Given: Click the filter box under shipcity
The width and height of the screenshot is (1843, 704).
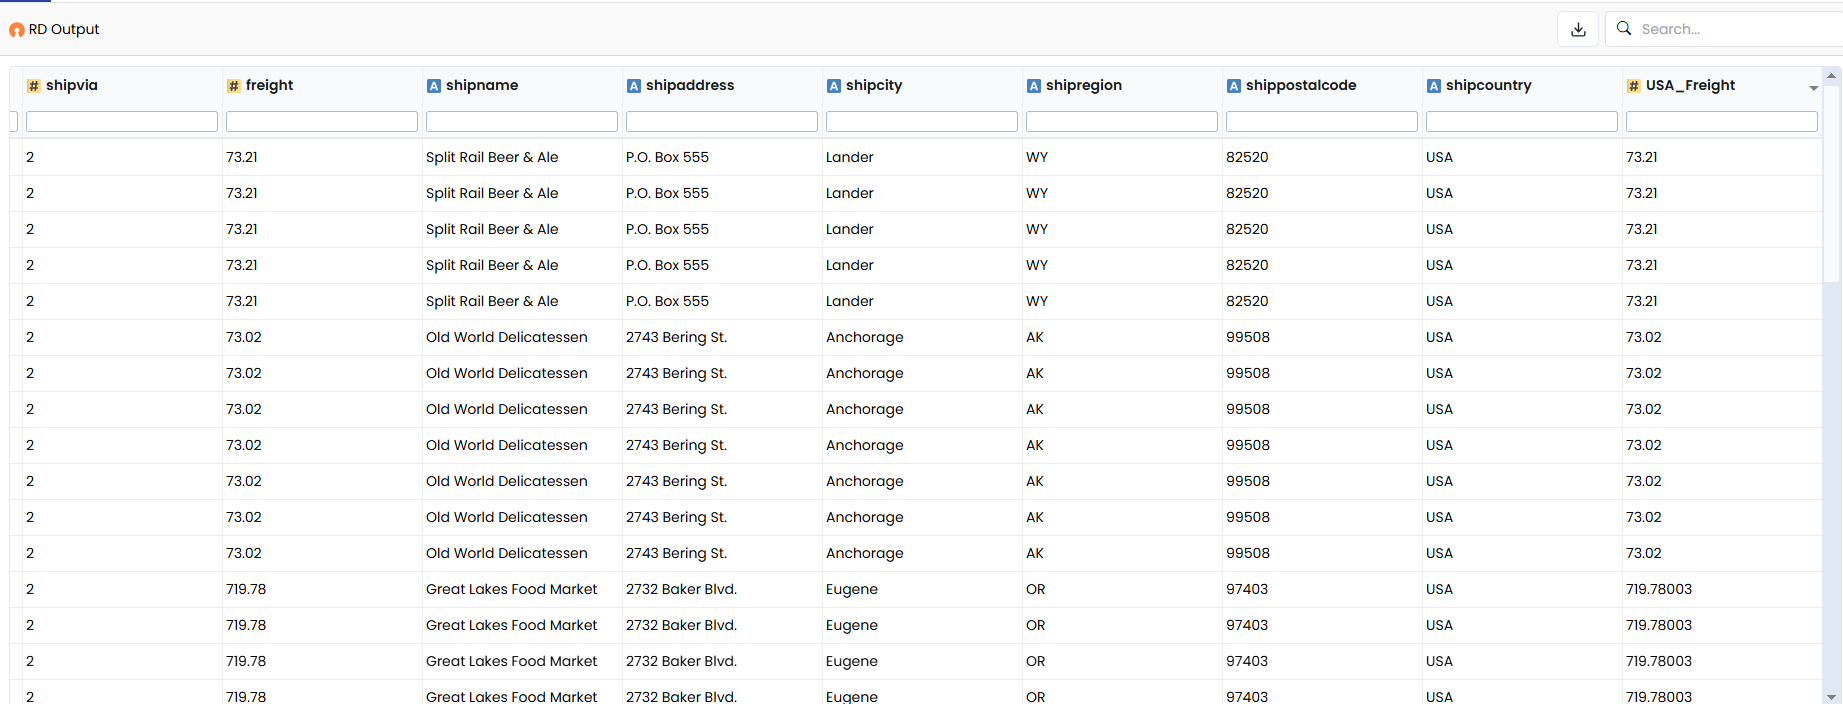Looking at the screenshot, I should 922,121.
